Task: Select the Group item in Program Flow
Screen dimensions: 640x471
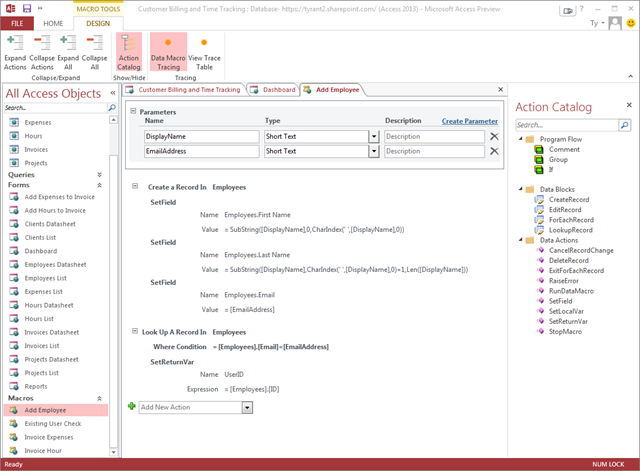Action: (558, 160)
